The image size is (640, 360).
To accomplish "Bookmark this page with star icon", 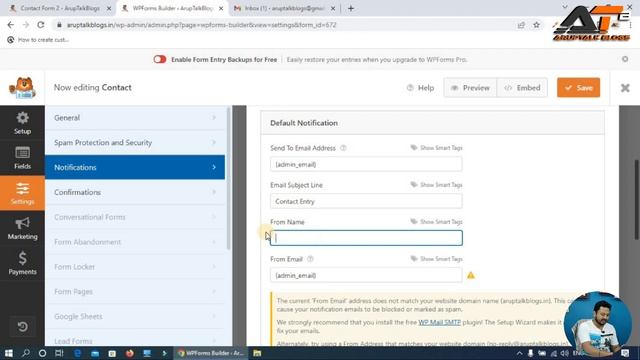I will coord(536,25).
